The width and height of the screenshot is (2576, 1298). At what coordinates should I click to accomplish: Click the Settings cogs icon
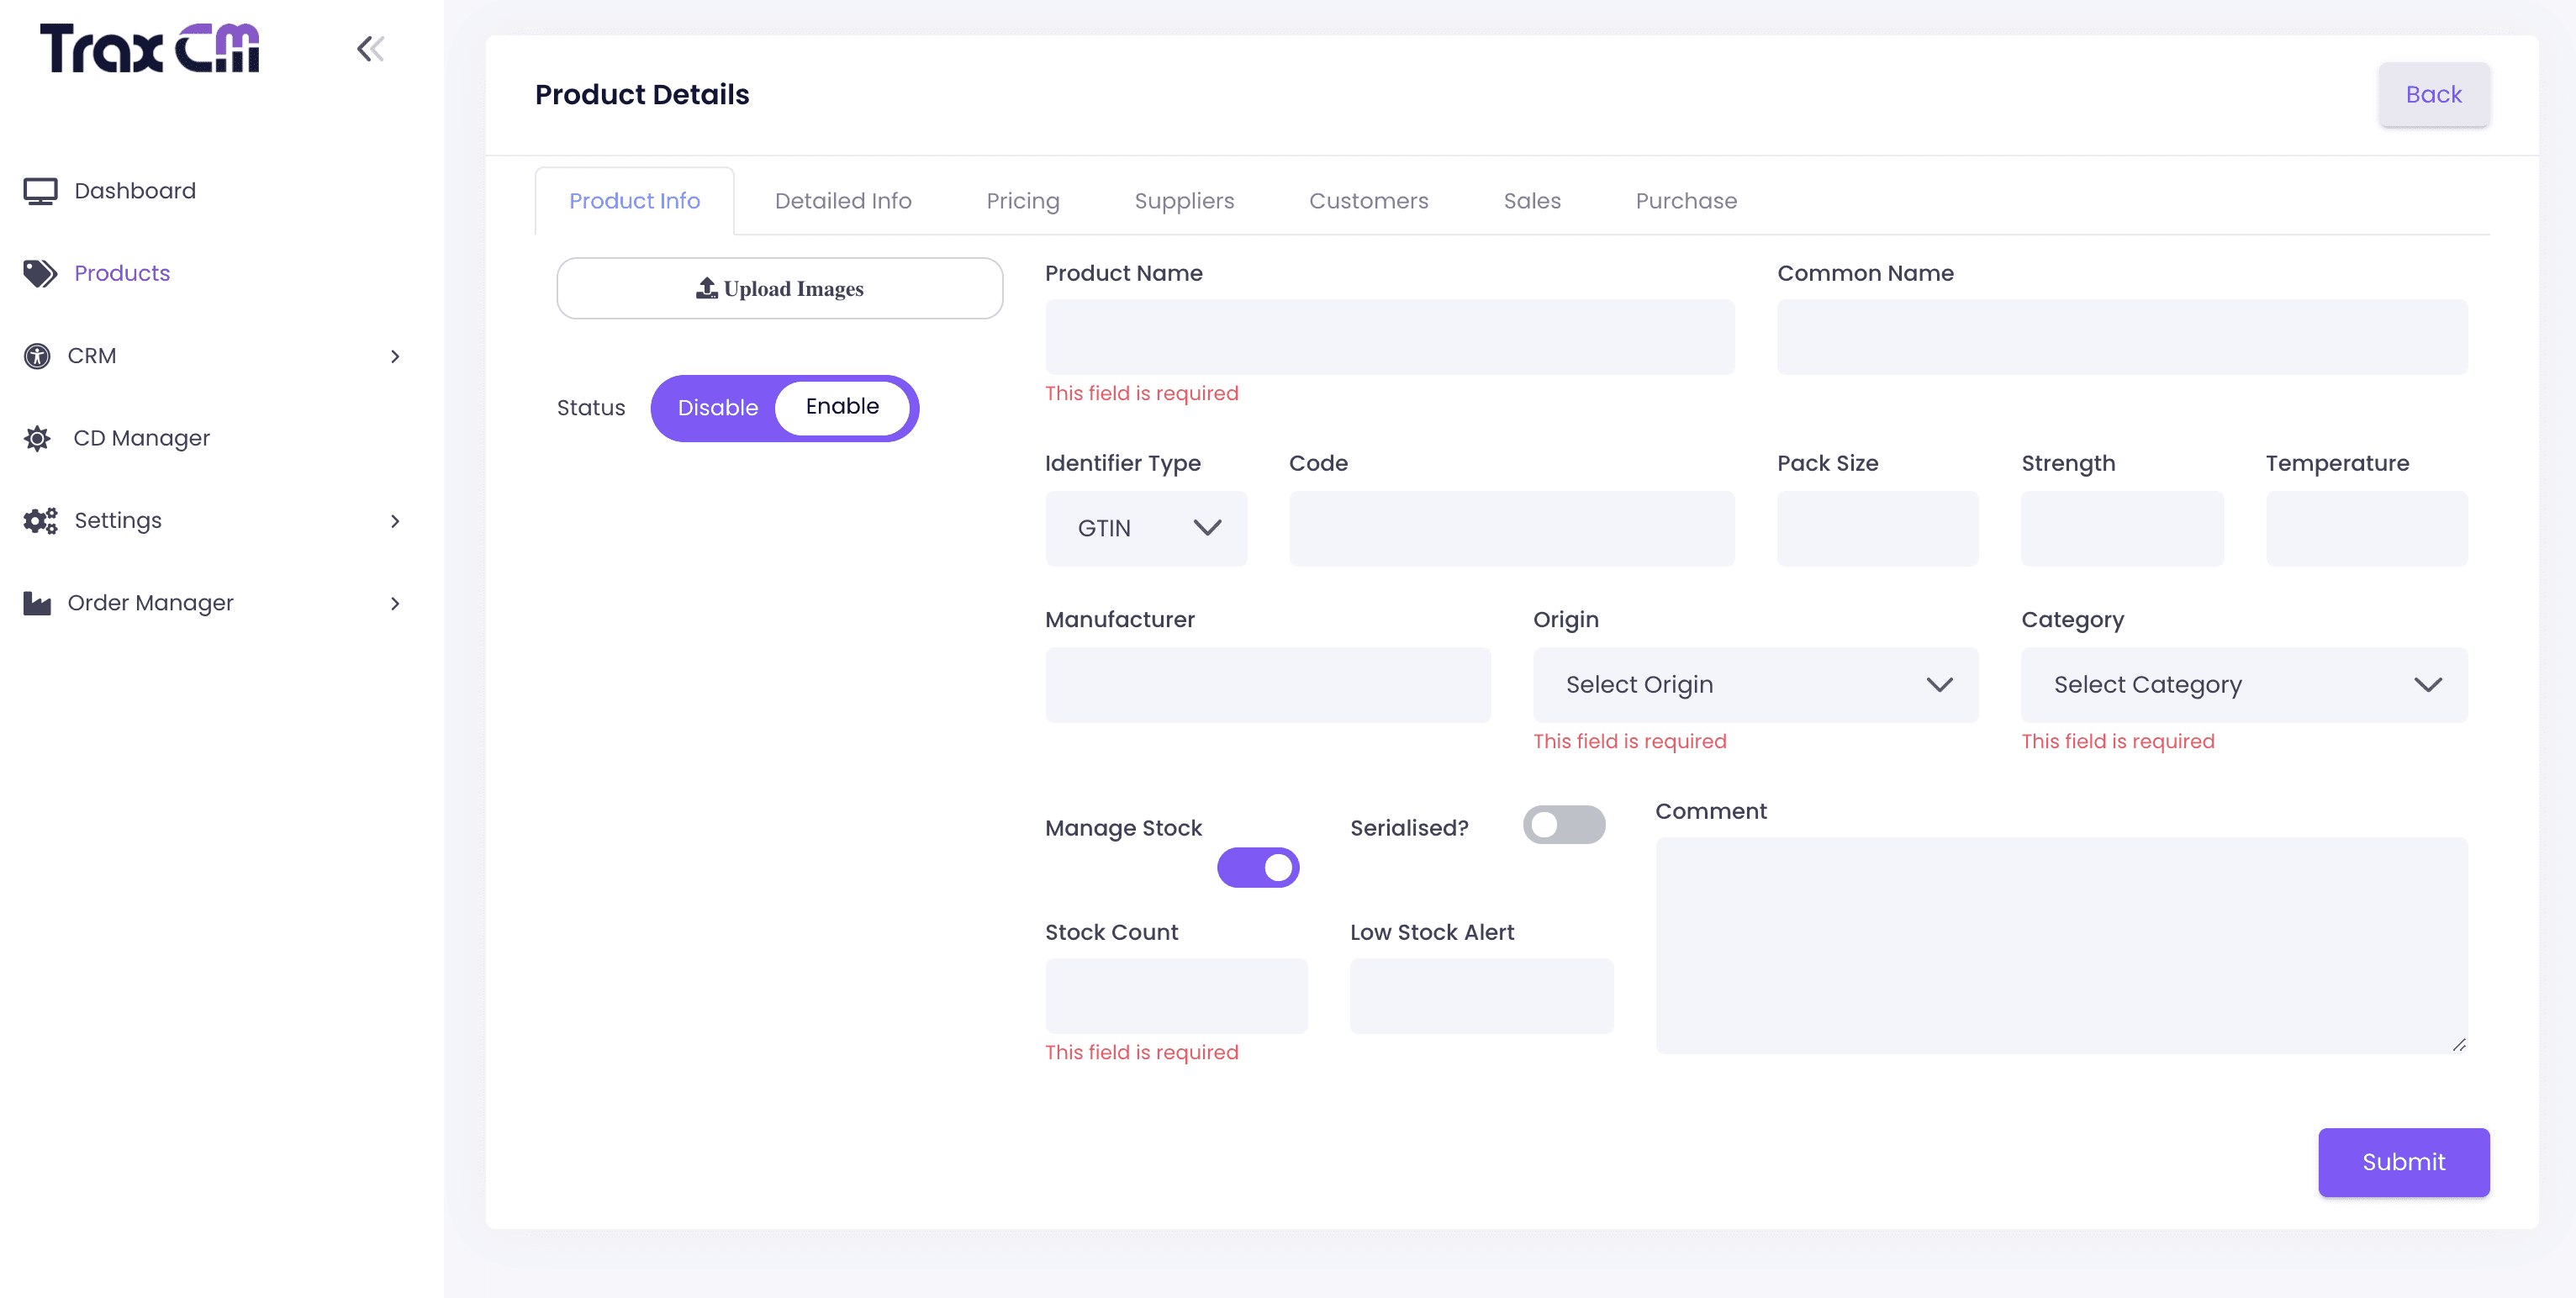click(x=40, y=521)
